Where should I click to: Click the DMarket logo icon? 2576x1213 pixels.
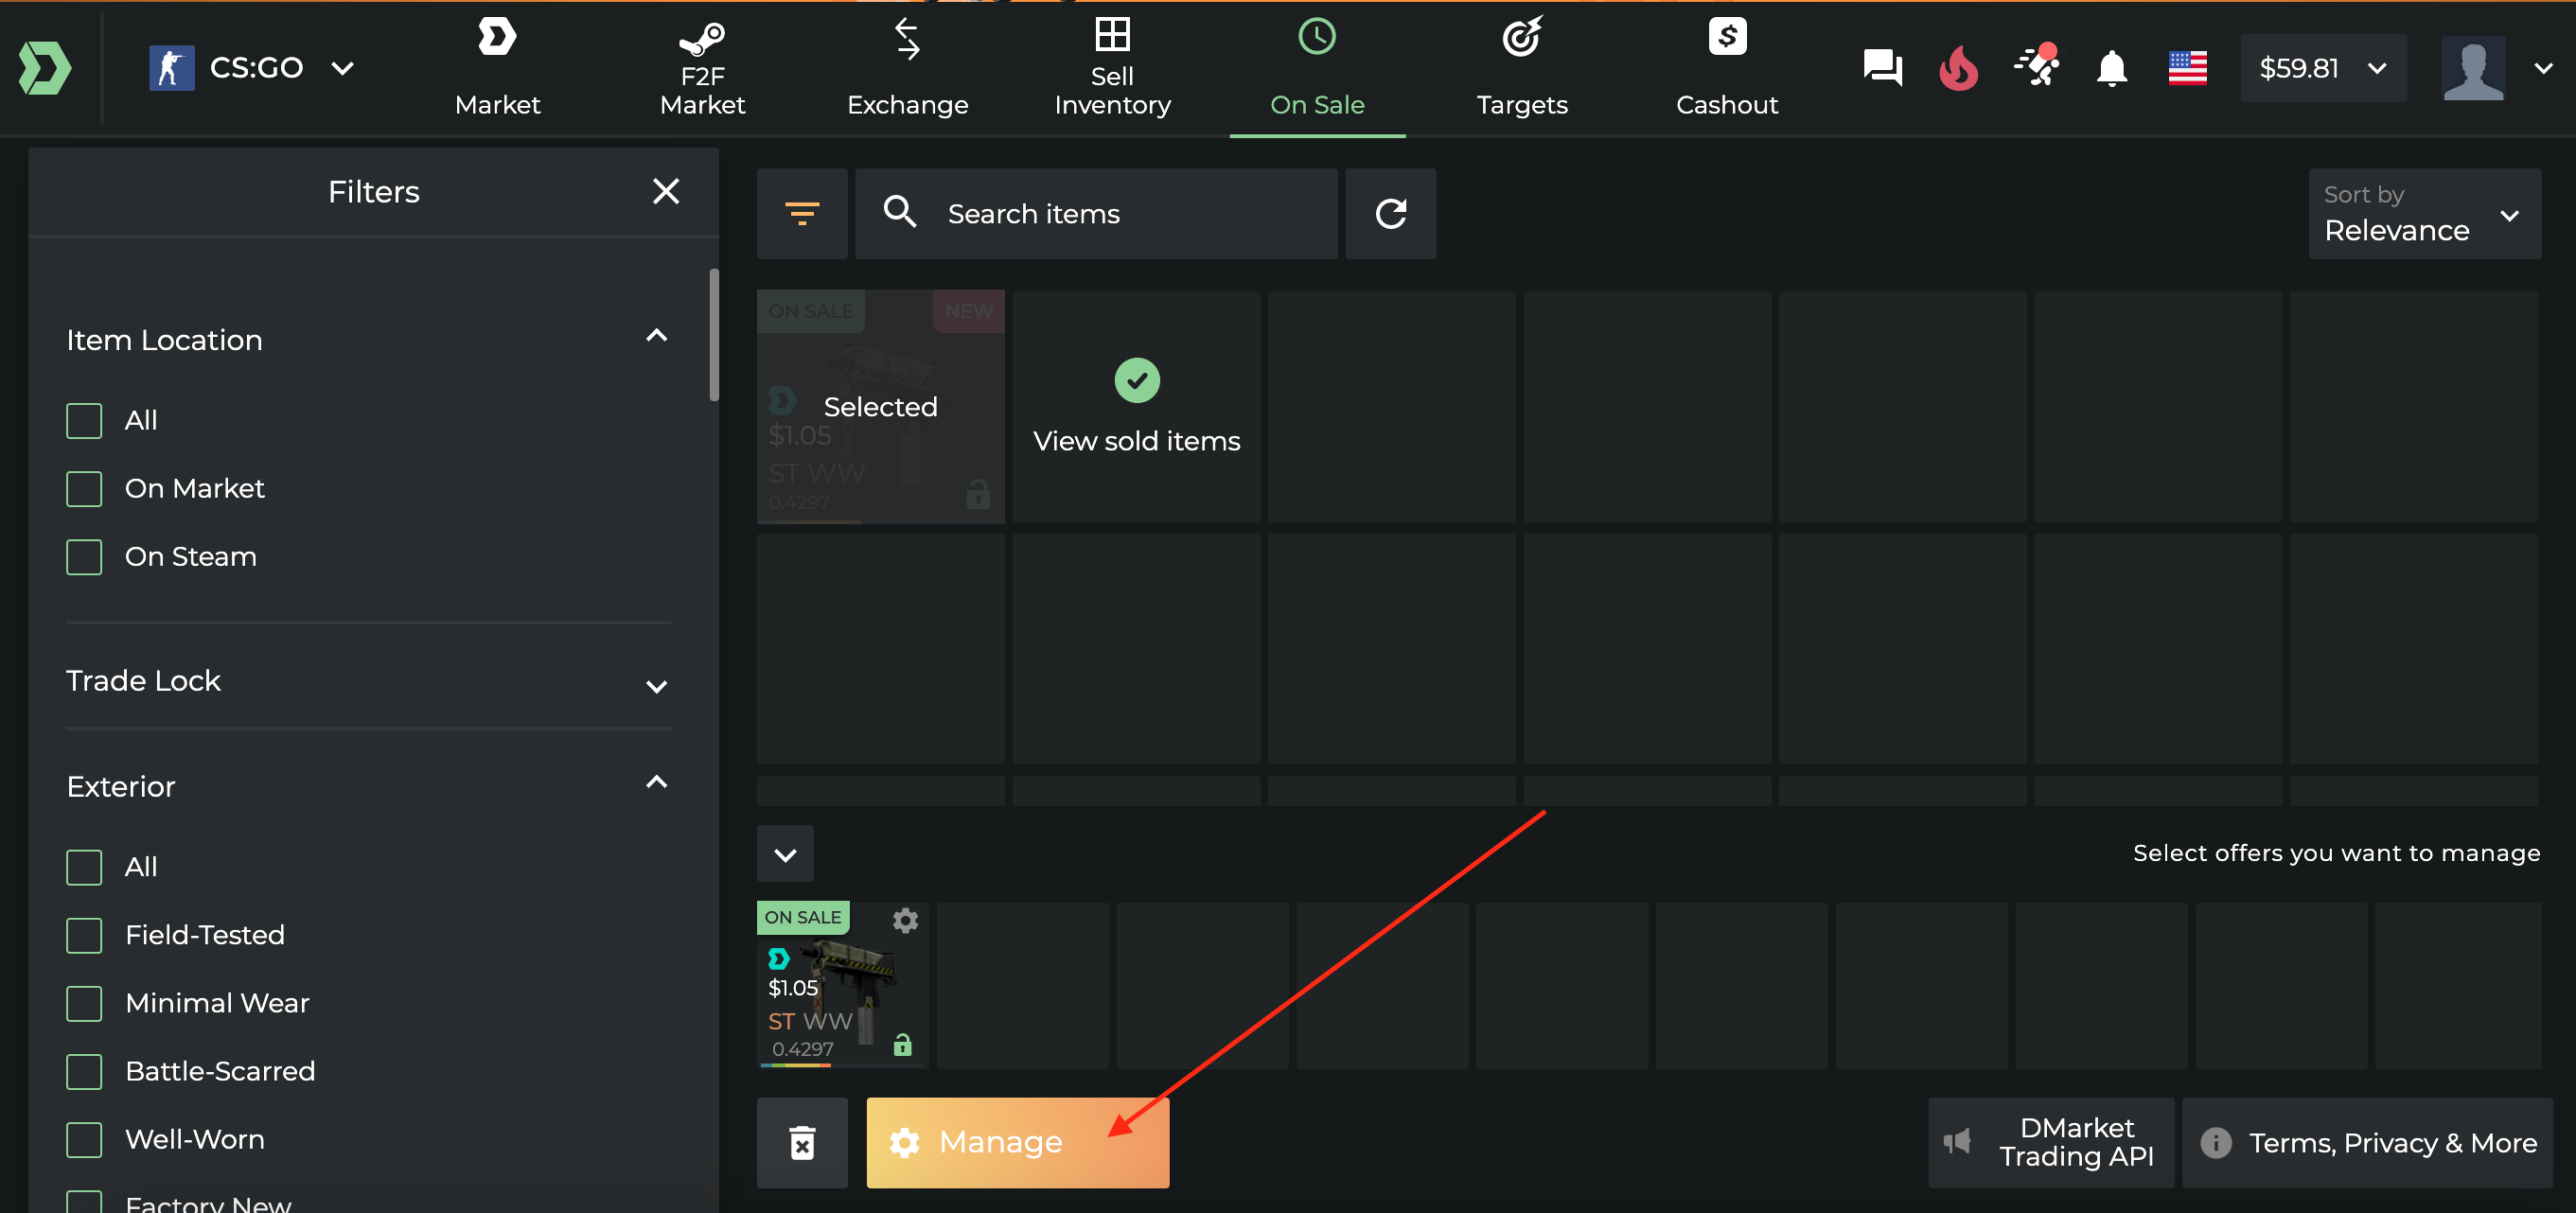point(45,68)
